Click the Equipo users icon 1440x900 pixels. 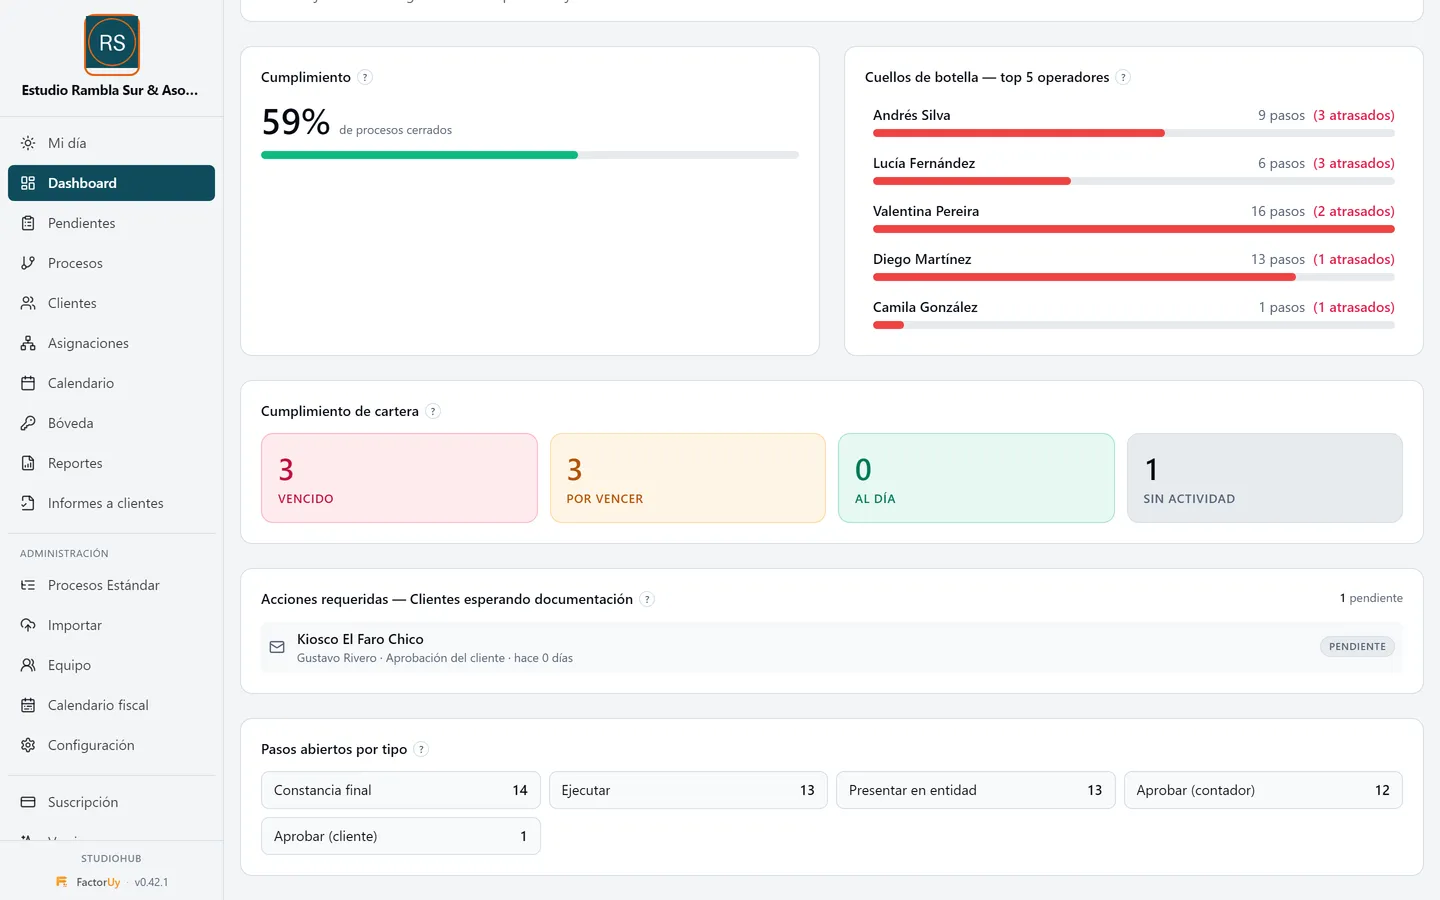point(28,665)
